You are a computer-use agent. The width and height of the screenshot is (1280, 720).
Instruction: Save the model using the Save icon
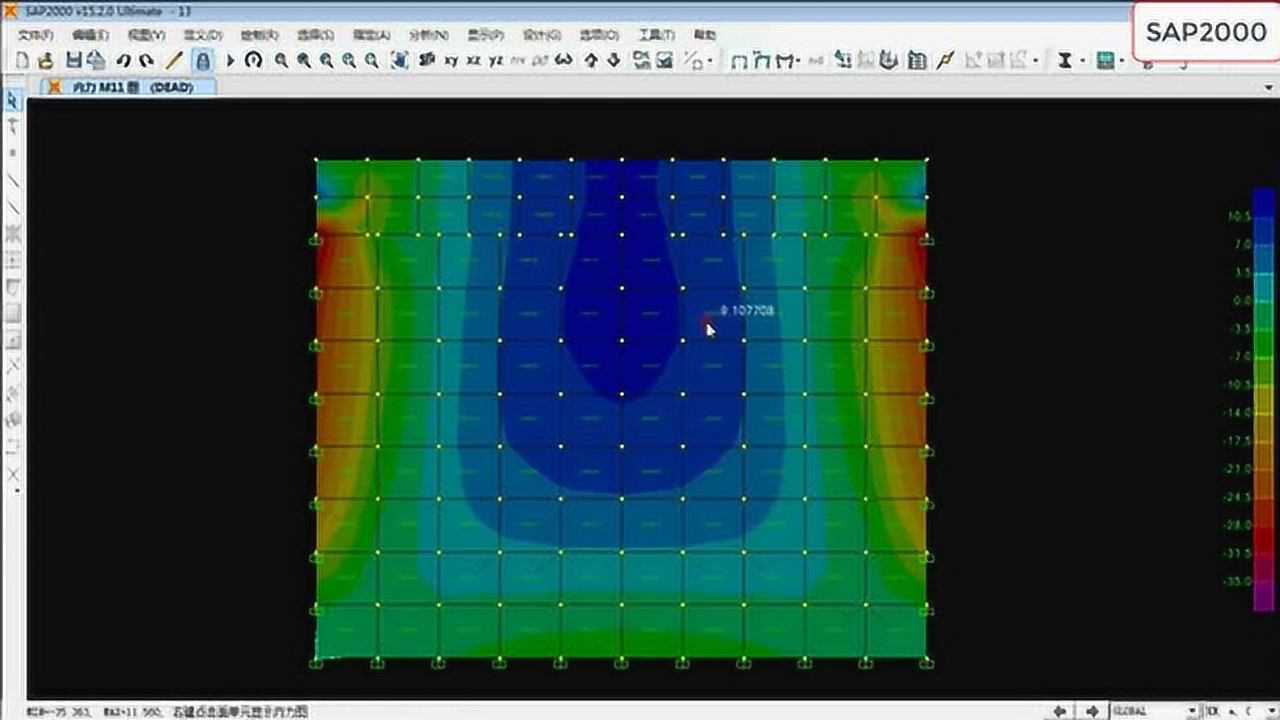[72, 60]
